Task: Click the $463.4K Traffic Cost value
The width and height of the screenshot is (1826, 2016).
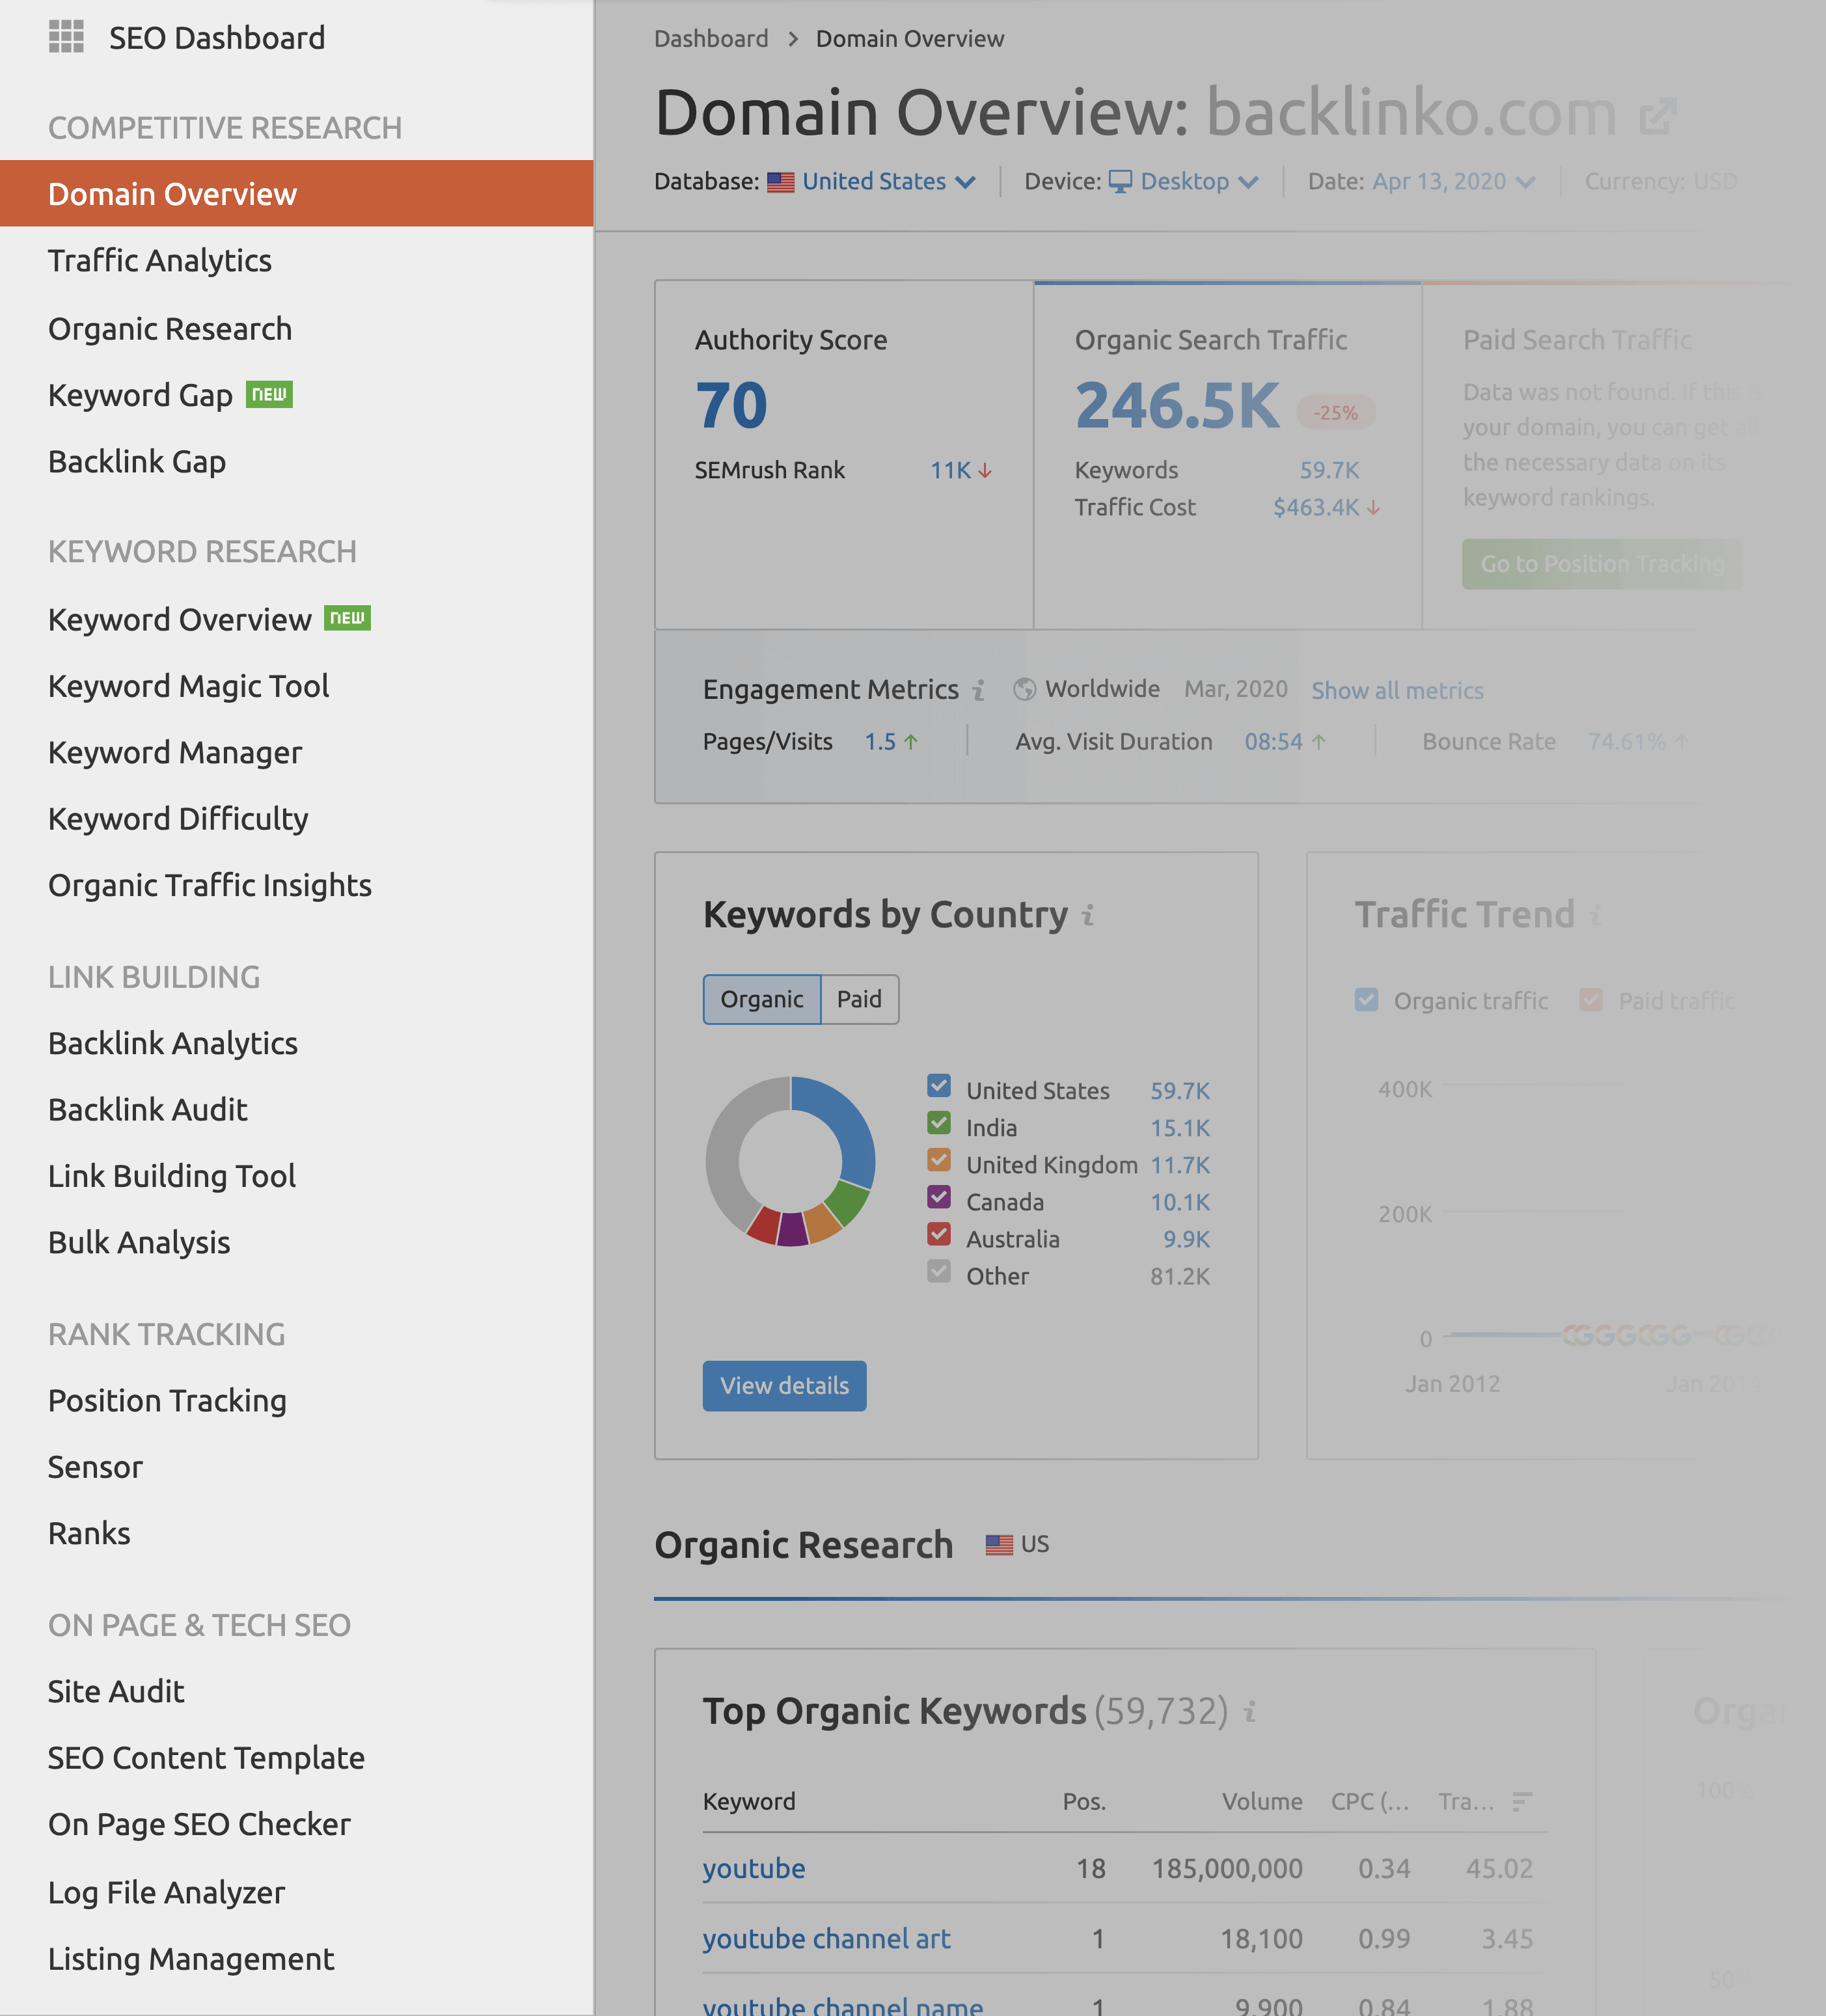Action: (1316, 508)
